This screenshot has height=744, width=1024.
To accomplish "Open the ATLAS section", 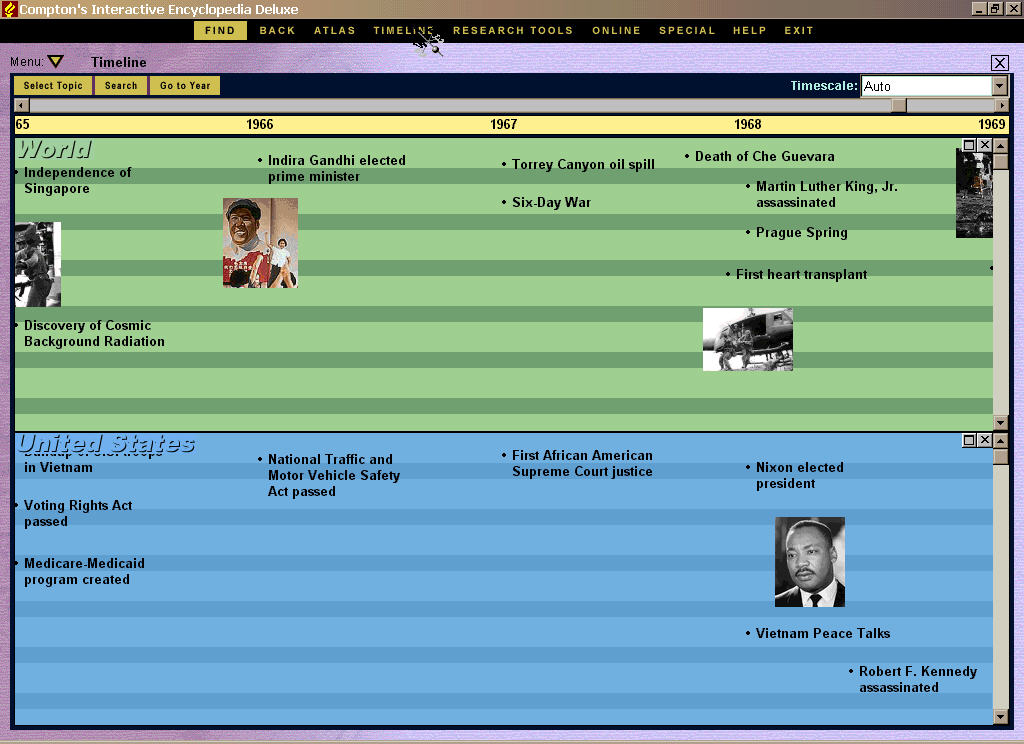I will (334, 30).
